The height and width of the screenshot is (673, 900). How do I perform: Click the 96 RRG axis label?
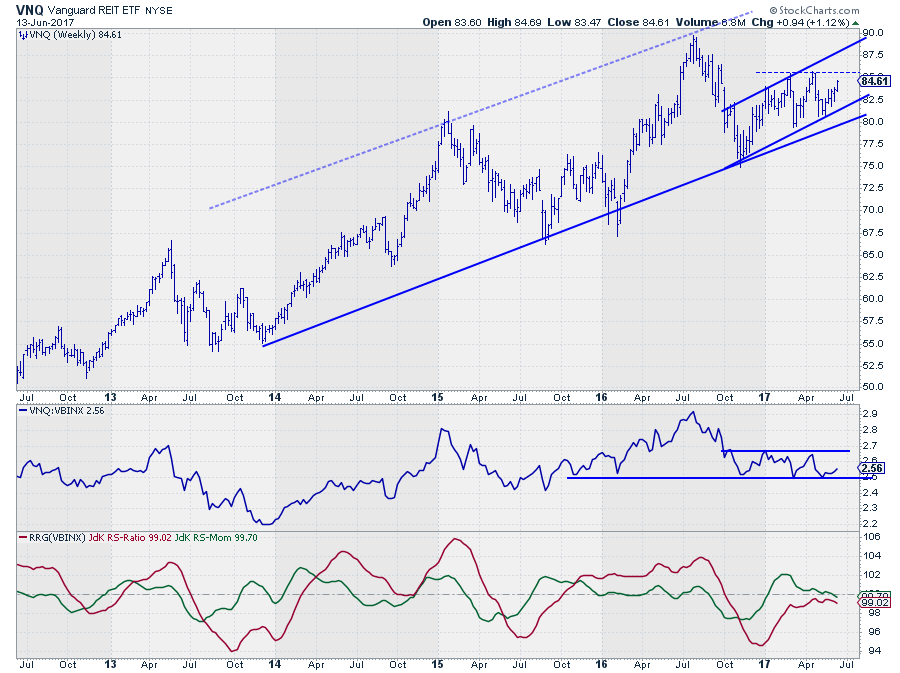pyautogui.click(x=873, y=632)
